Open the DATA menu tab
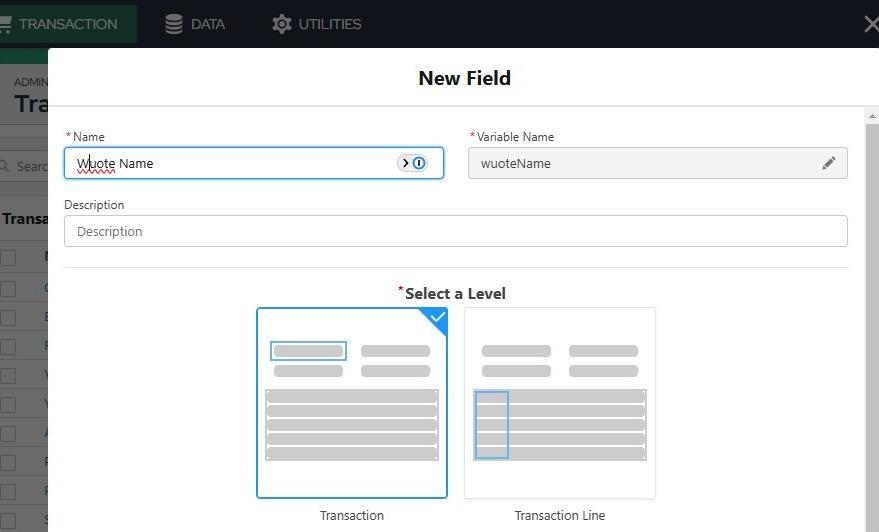 [195, 24]
